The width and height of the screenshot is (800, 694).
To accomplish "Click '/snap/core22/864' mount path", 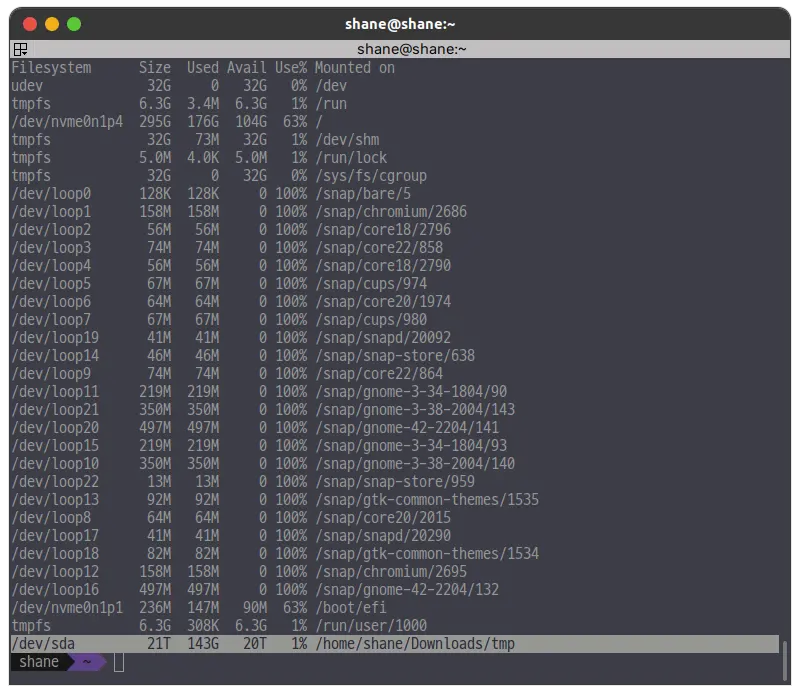I will (x=379, y=373).
